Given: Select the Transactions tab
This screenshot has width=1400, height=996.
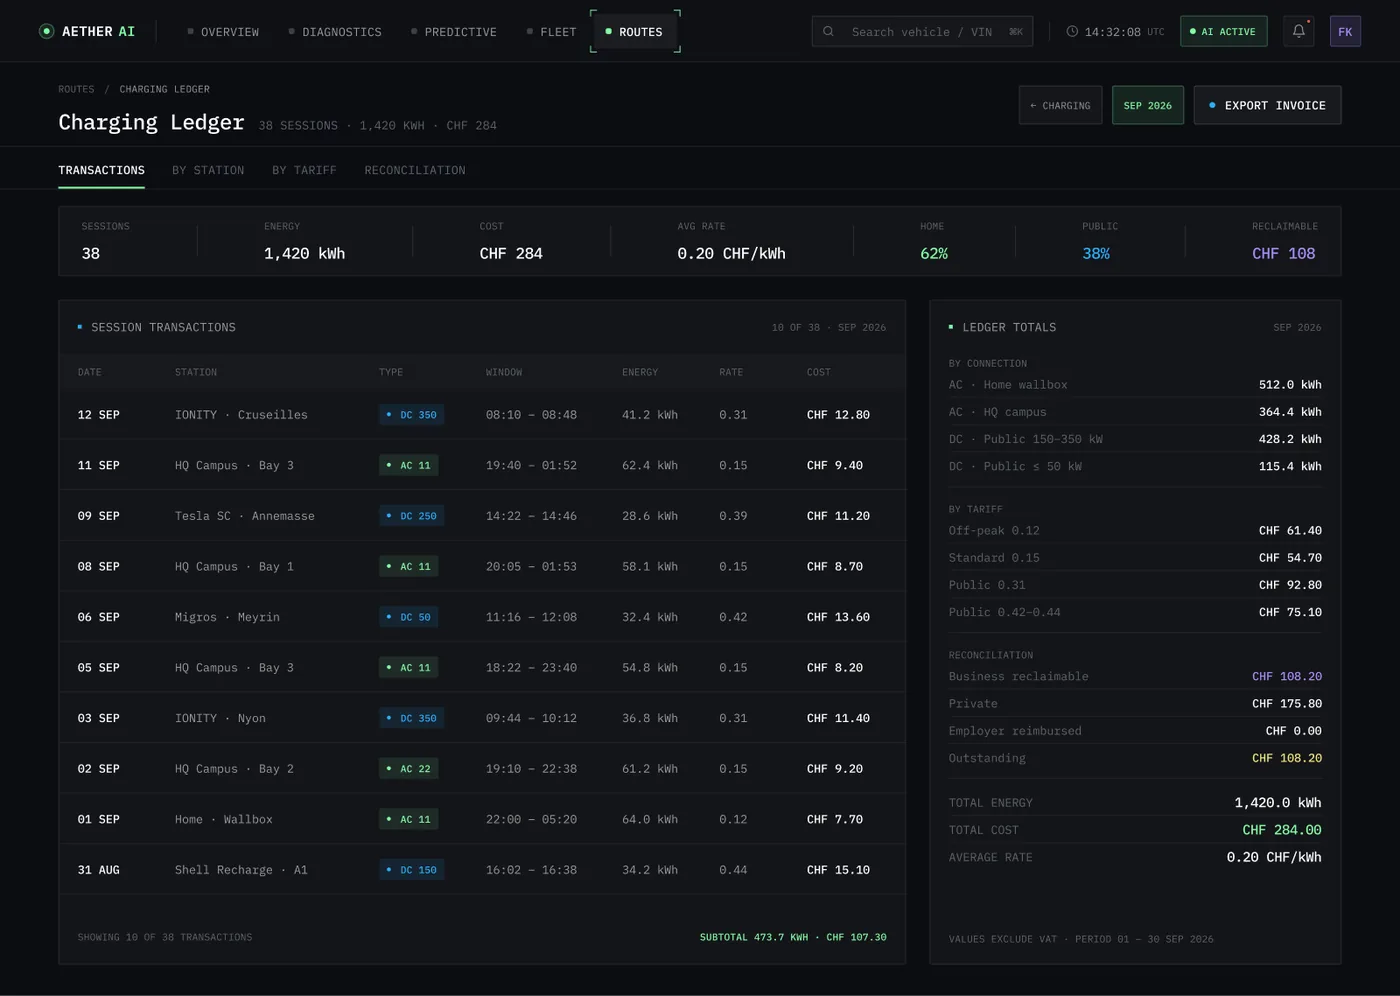Looking at the screenshot, I should [x=101, y=171].
